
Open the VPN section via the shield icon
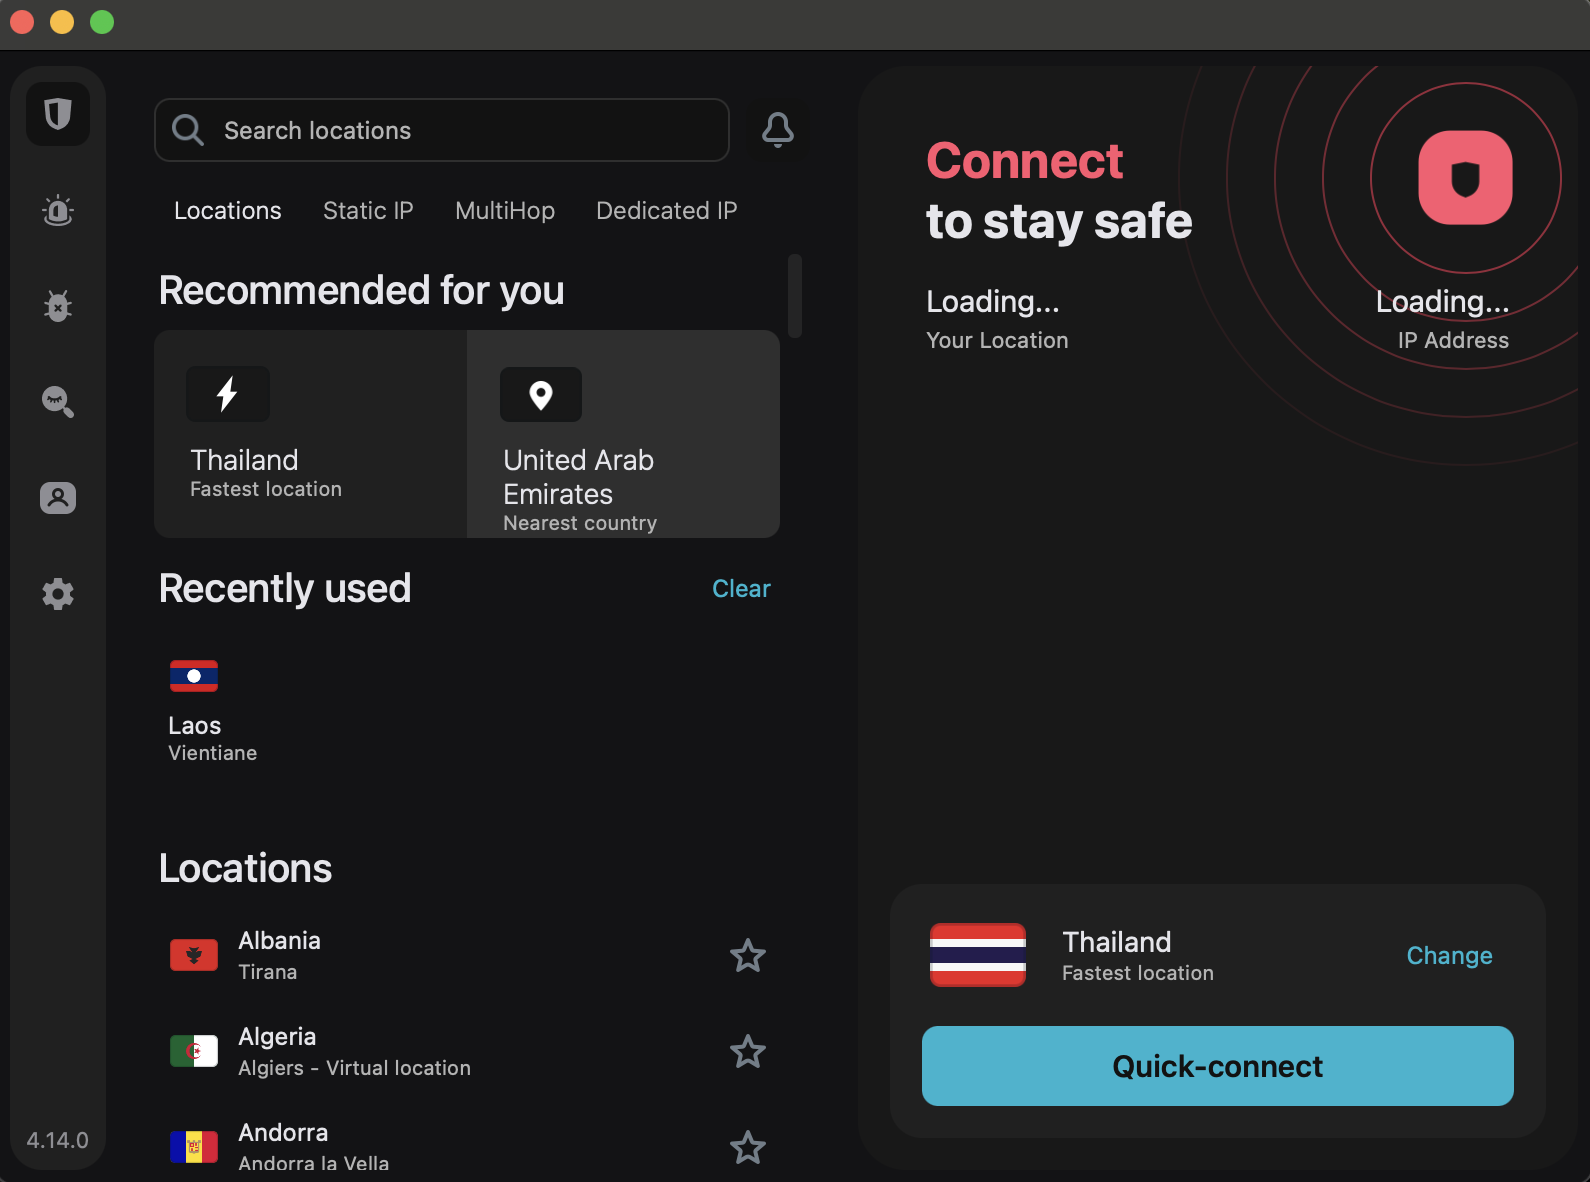click(57, 114)
